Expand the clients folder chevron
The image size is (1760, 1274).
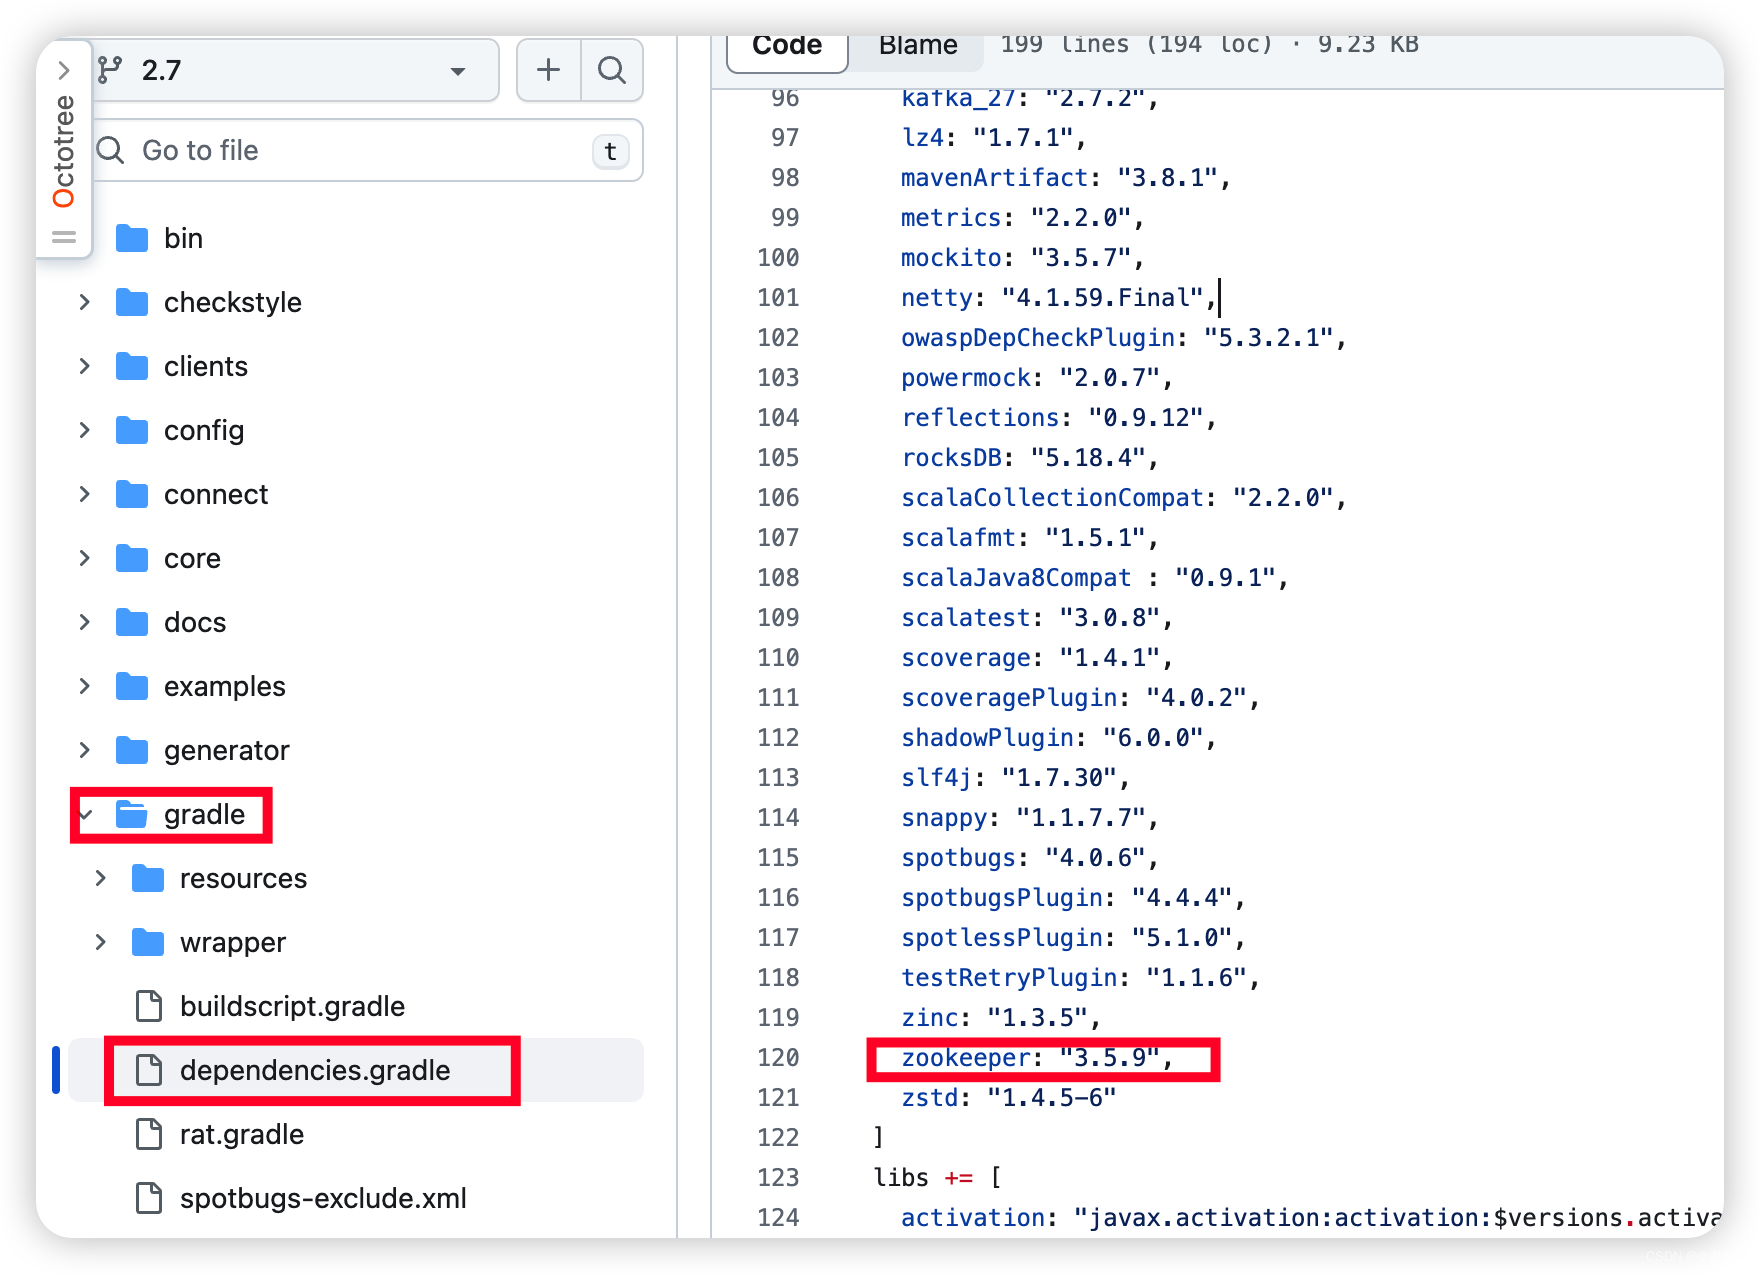point(85,366)
